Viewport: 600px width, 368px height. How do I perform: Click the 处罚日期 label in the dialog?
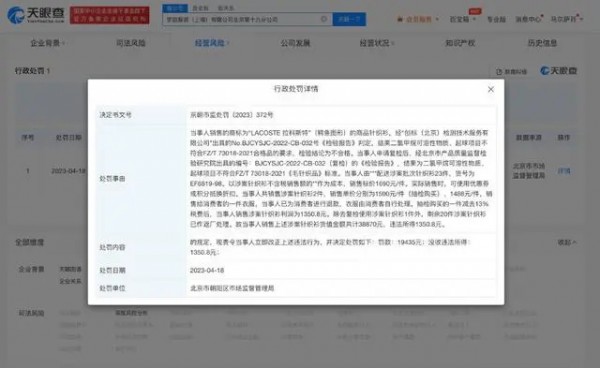112,270
